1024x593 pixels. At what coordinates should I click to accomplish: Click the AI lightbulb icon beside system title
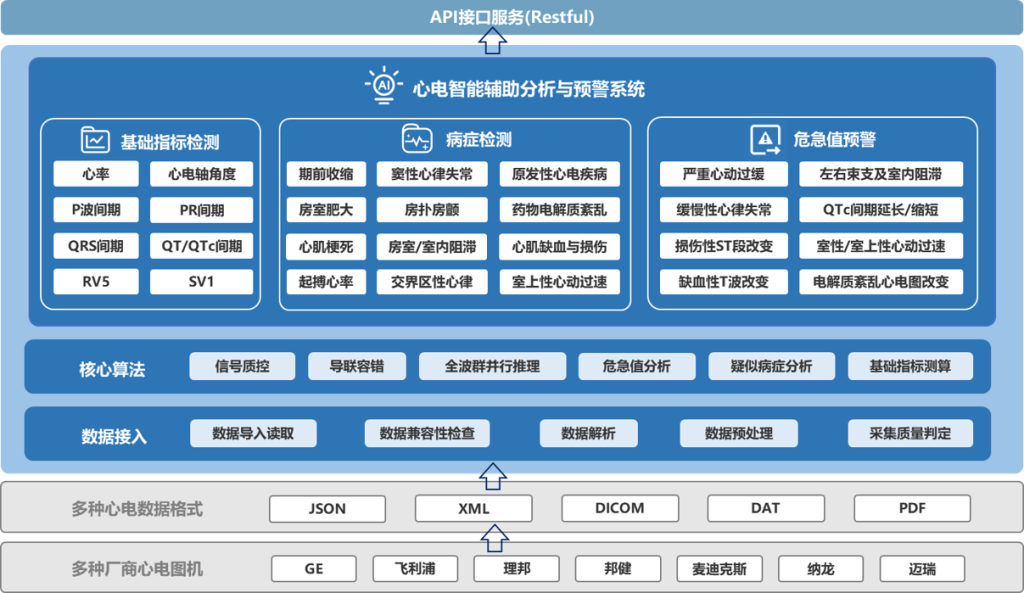(382, 86)
